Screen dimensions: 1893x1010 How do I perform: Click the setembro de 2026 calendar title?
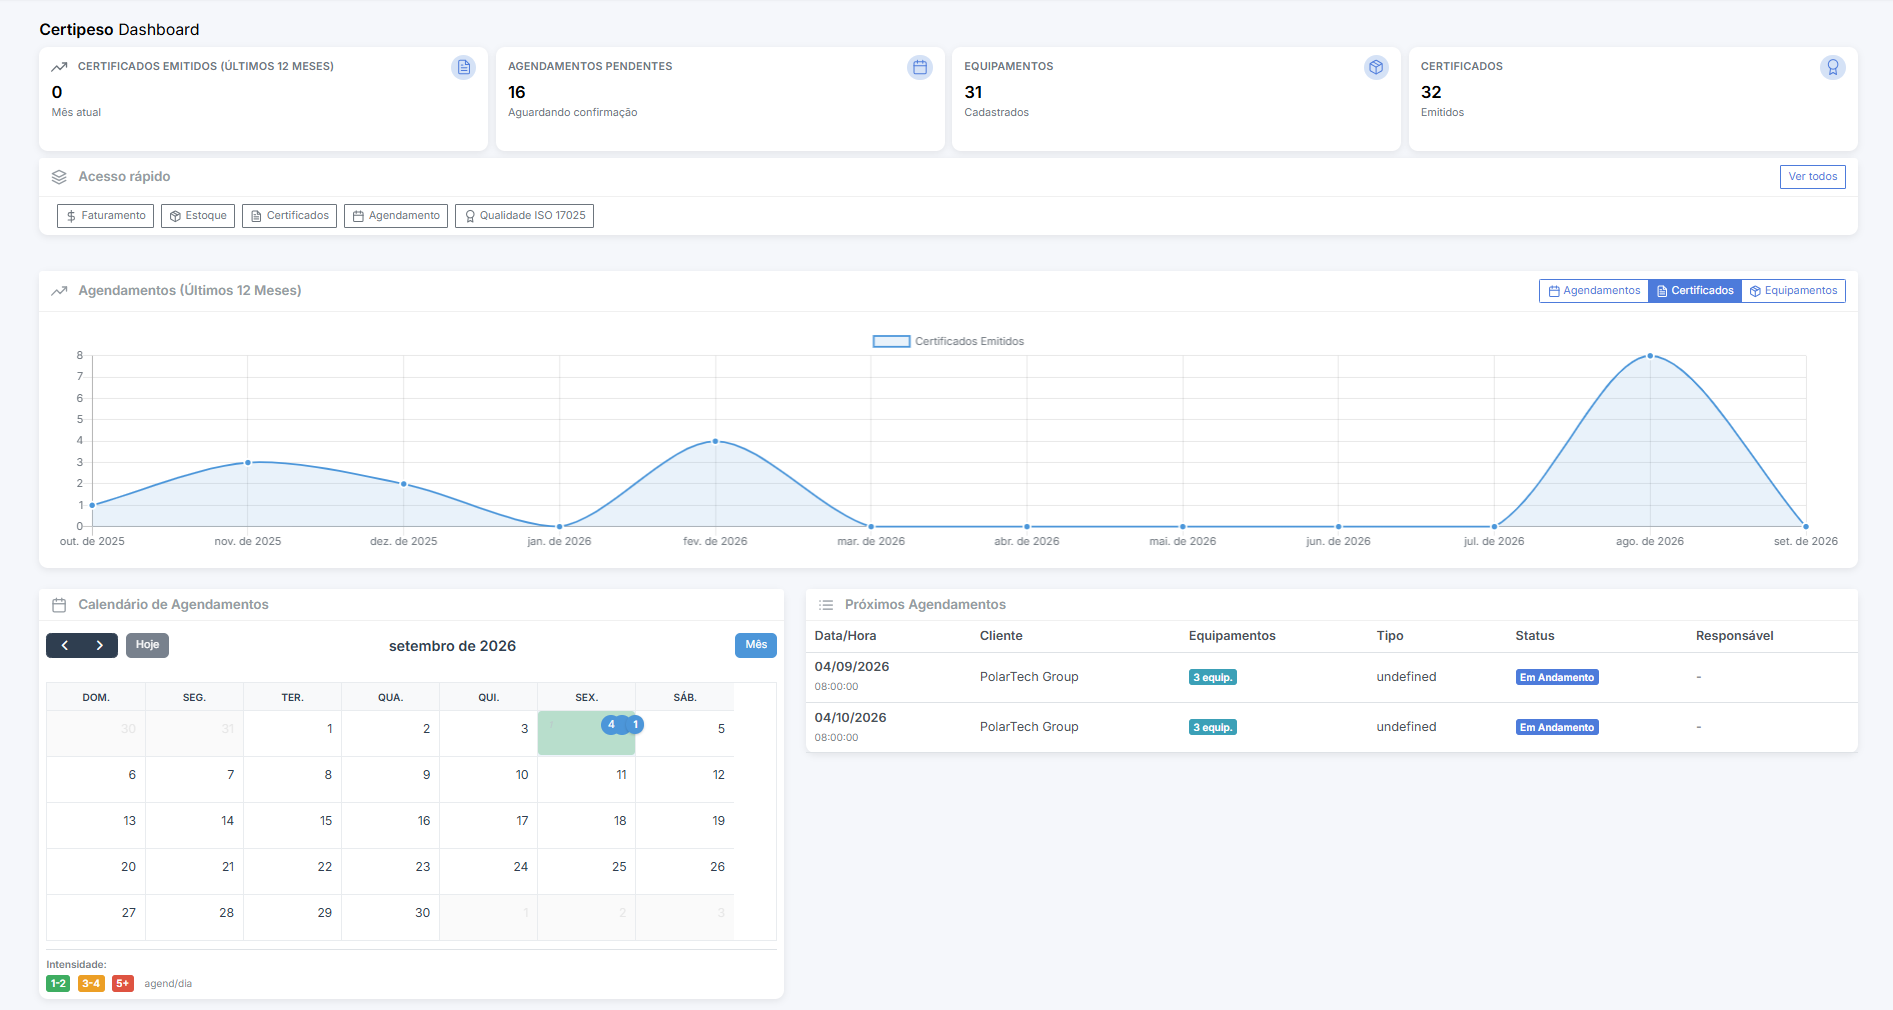click(452, 646)
